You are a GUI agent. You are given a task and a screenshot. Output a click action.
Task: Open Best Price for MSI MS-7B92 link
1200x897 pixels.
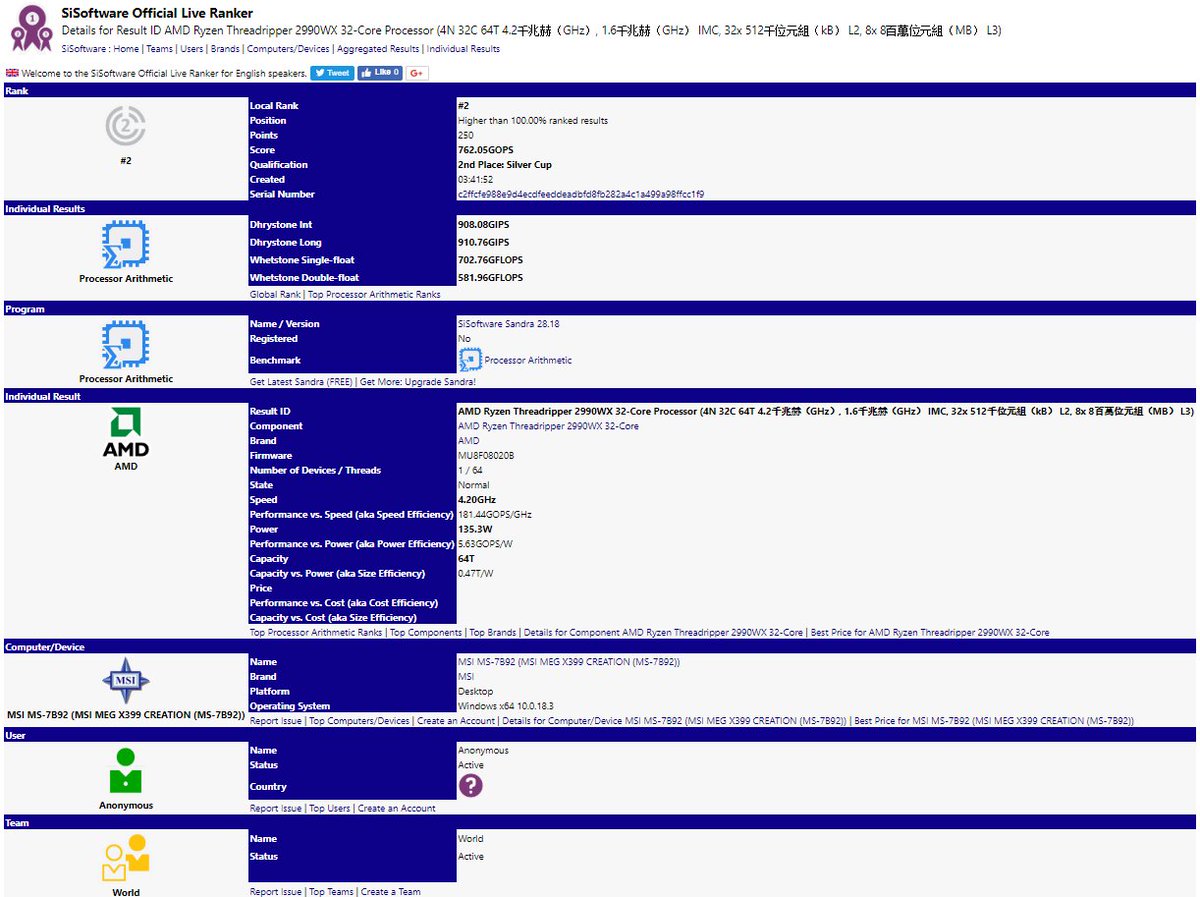pos(994,721)
